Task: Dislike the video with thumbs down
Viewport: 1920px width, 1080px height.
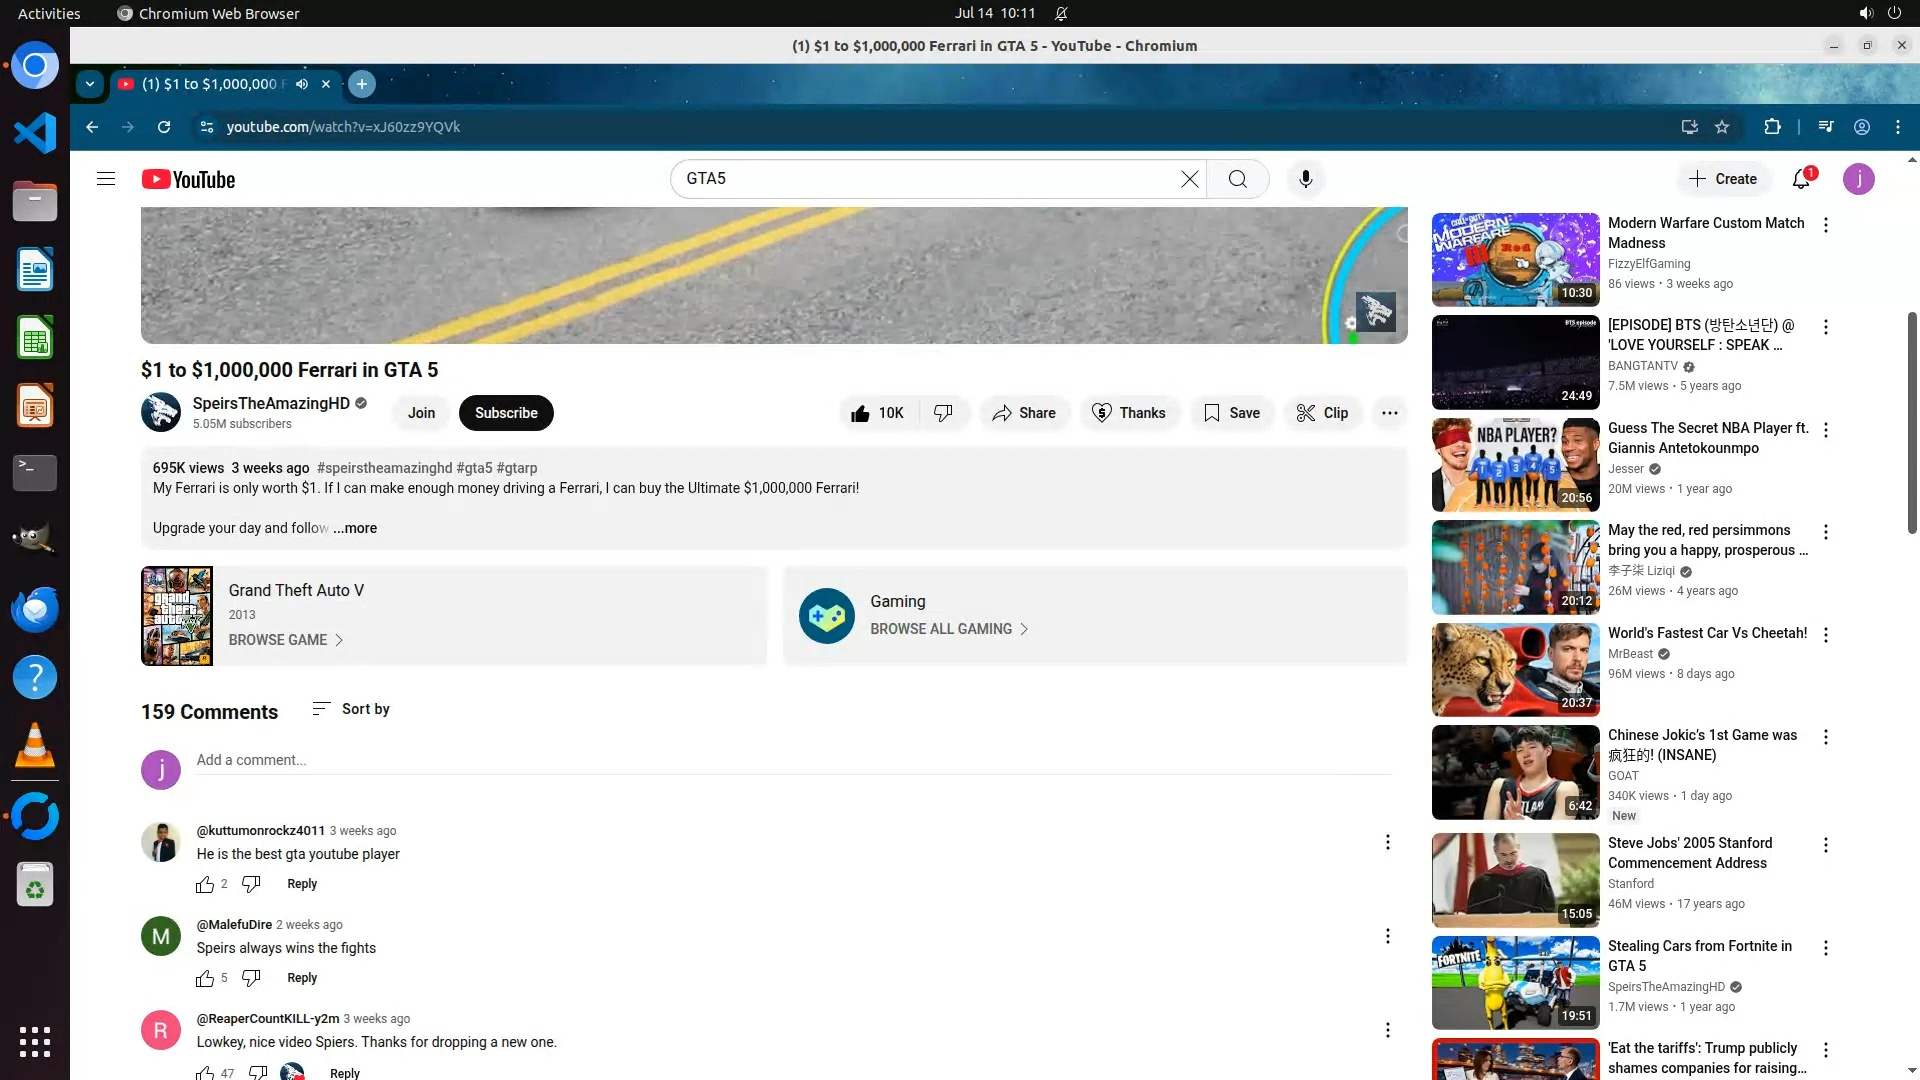Action: coord(943,413)
